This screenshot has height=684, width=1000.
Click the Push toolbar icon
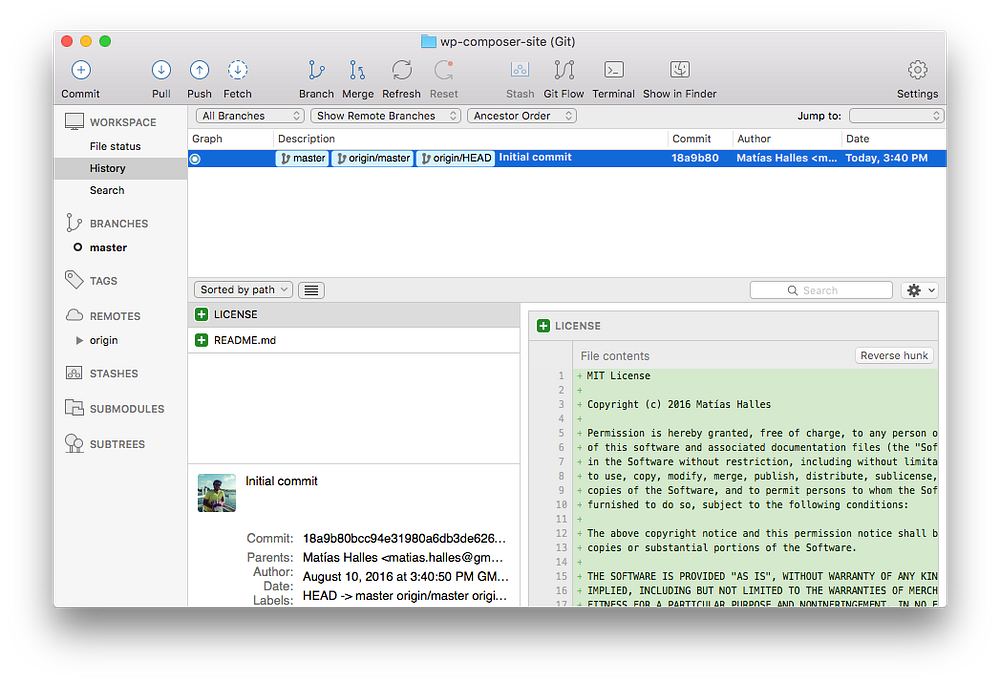click(x=200, y=70)
